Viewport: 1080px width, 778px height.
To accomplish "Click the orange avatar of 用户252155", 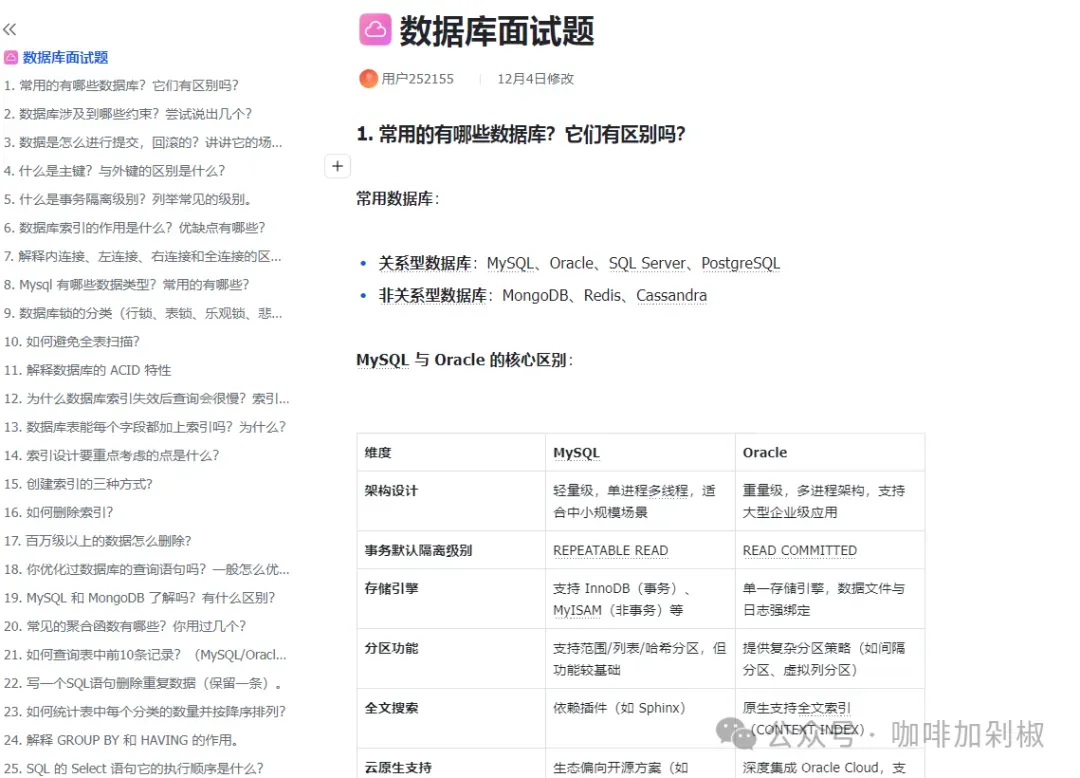I will point(368,78).
